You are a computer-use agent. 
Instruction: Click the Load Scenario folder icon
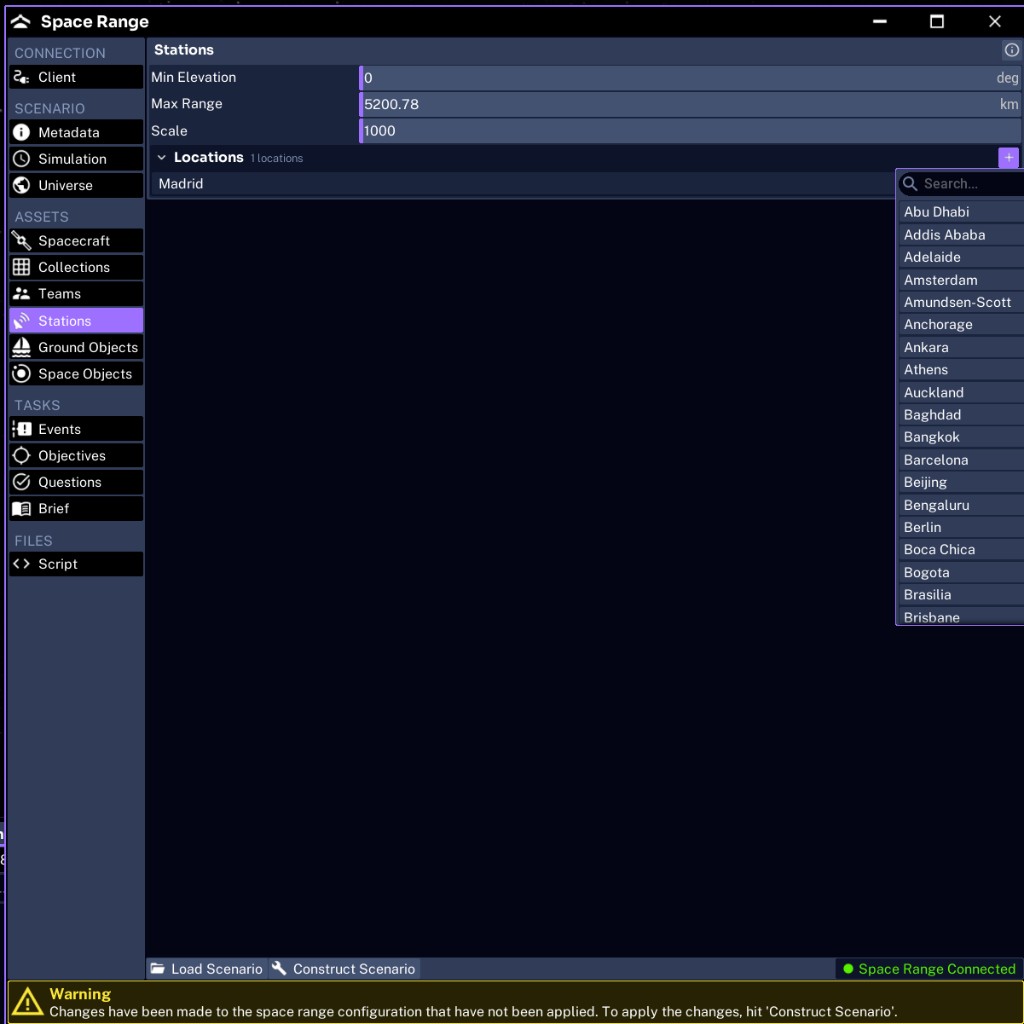(157, 968)
